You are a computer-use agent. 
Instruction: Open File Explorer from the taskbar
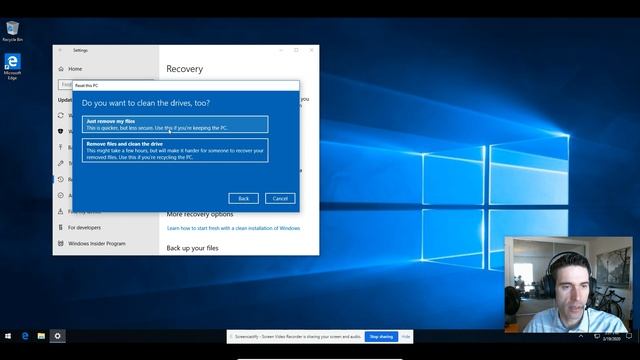pos(41,336)
